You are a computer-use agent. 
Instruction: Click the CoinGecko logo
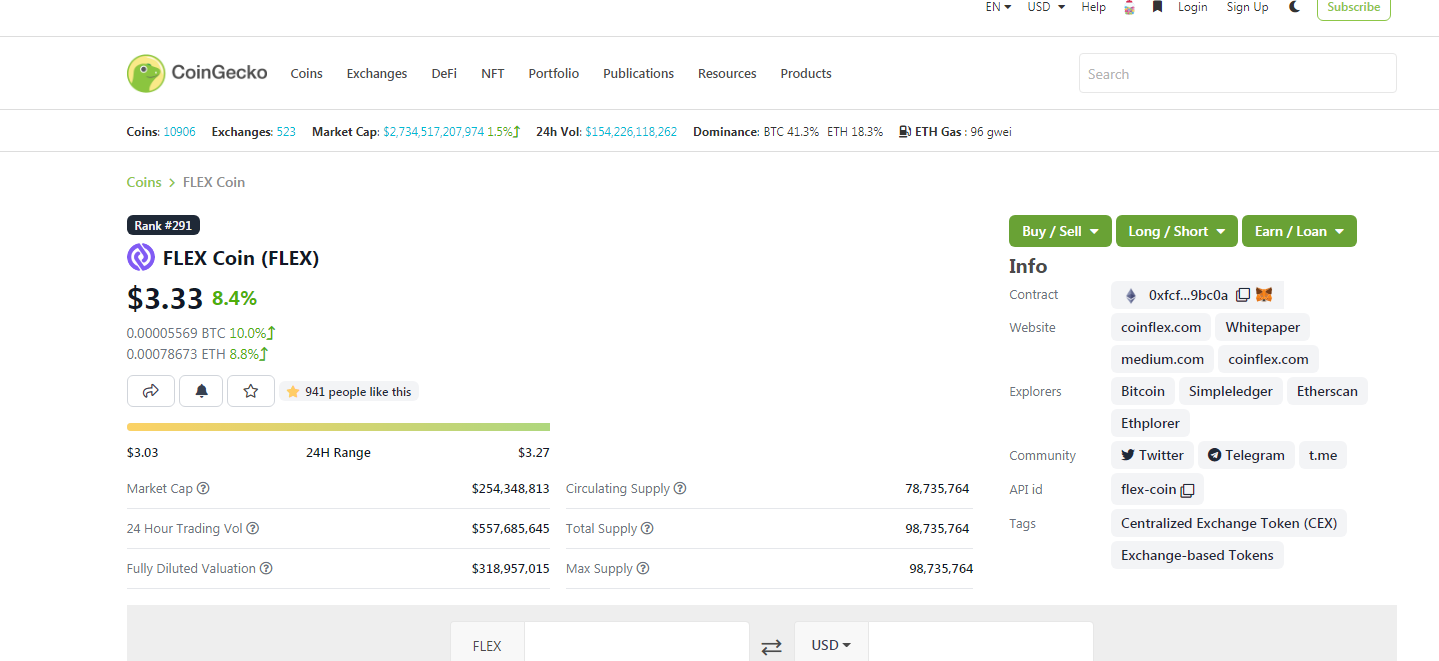(197, 73)
